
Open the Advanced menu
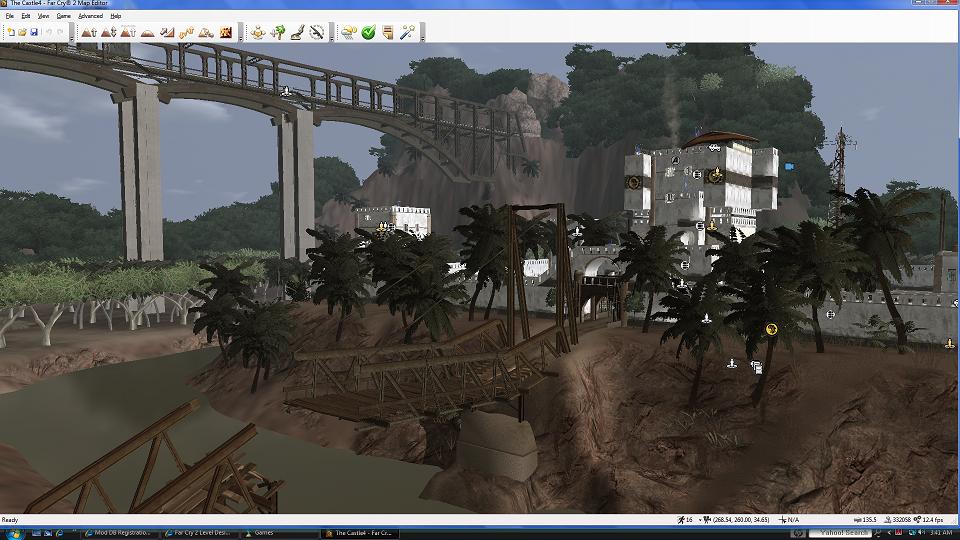[x=91, y=16]
